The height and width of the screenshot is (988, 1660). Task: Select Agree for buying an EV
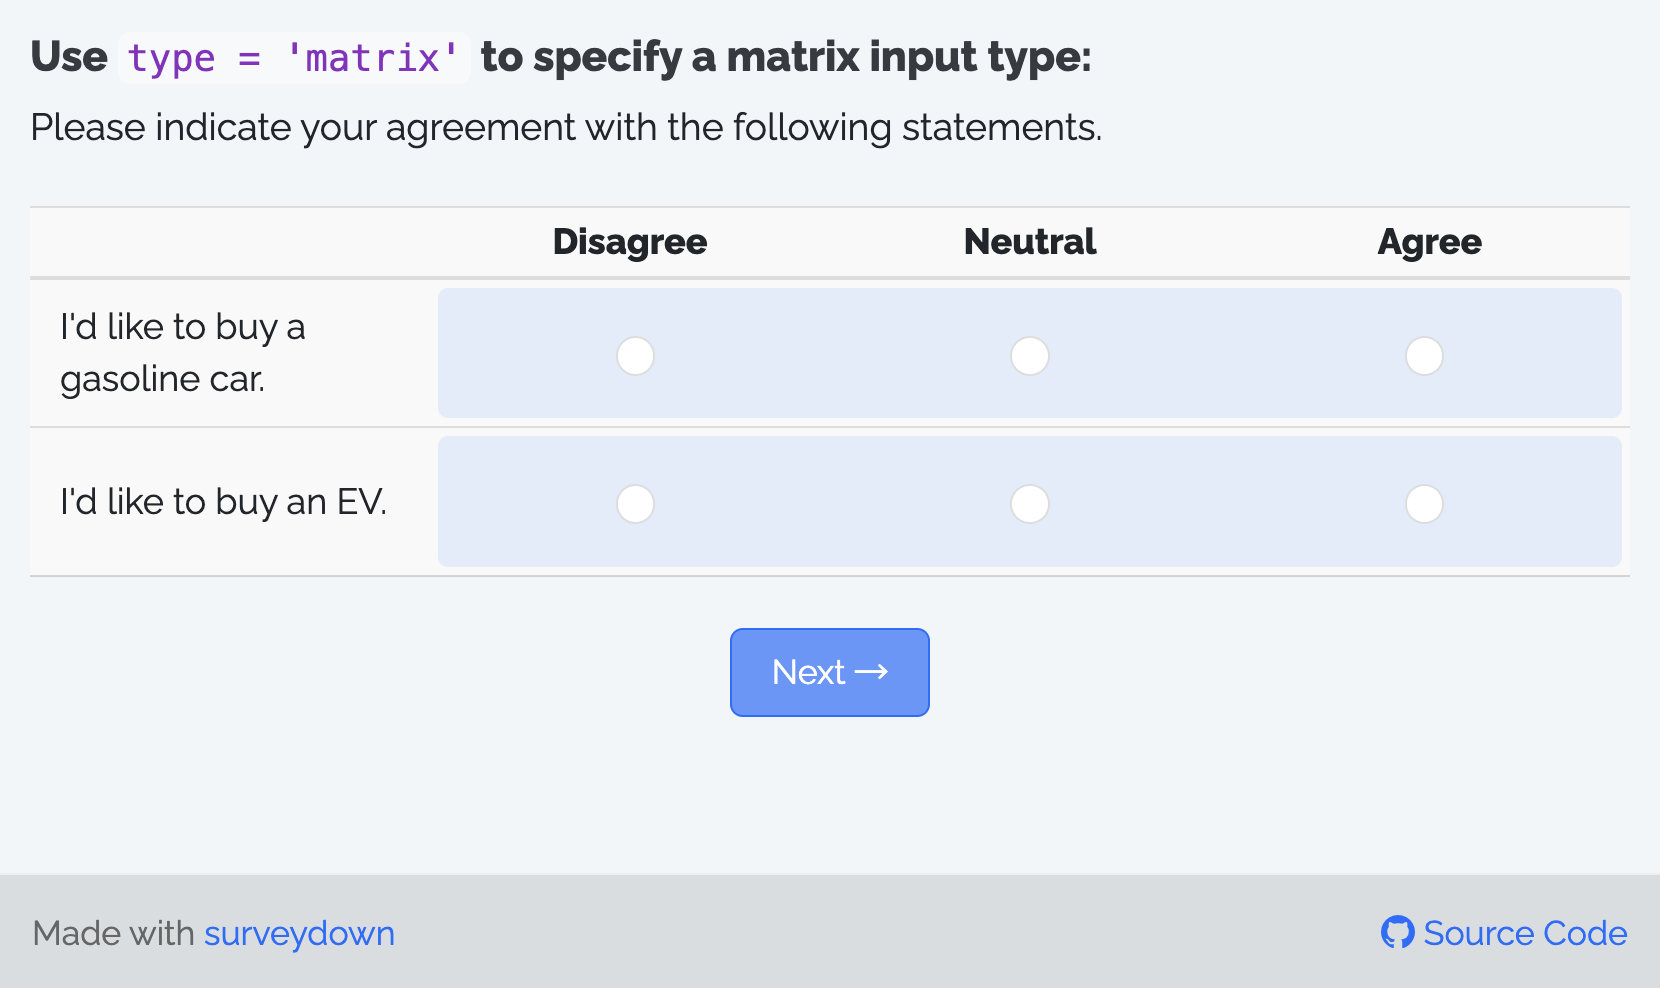click(1424, 504)
